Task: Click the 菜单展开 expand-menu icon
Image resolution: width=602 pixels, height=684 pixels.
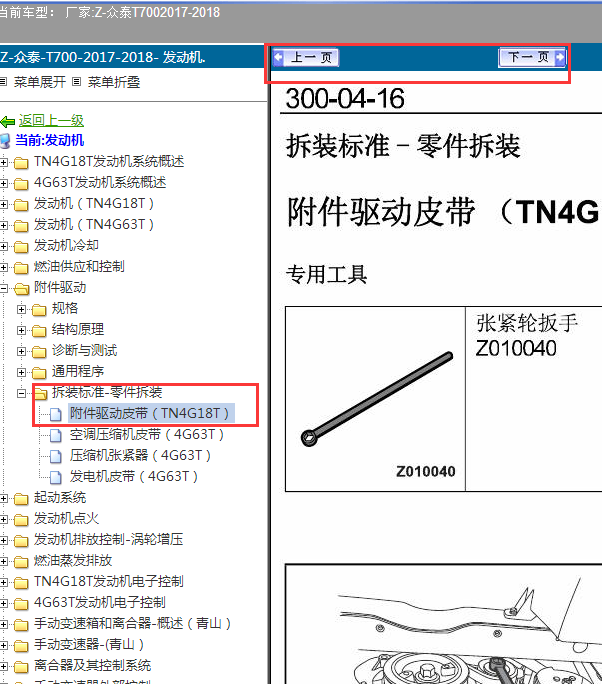Action: point(5,81)
